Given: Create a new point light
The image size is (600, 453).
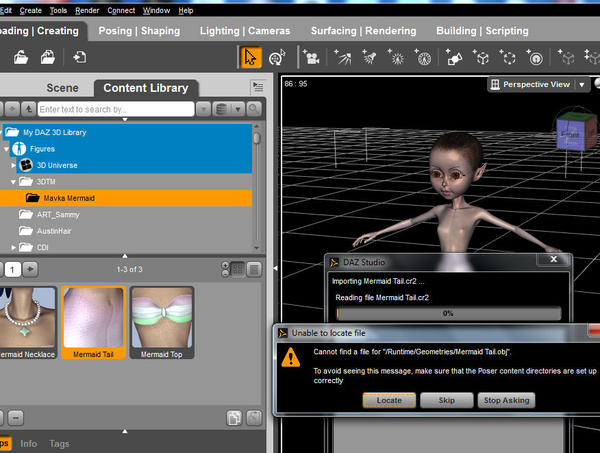Looking at the screenshot, I should [396, 58].
